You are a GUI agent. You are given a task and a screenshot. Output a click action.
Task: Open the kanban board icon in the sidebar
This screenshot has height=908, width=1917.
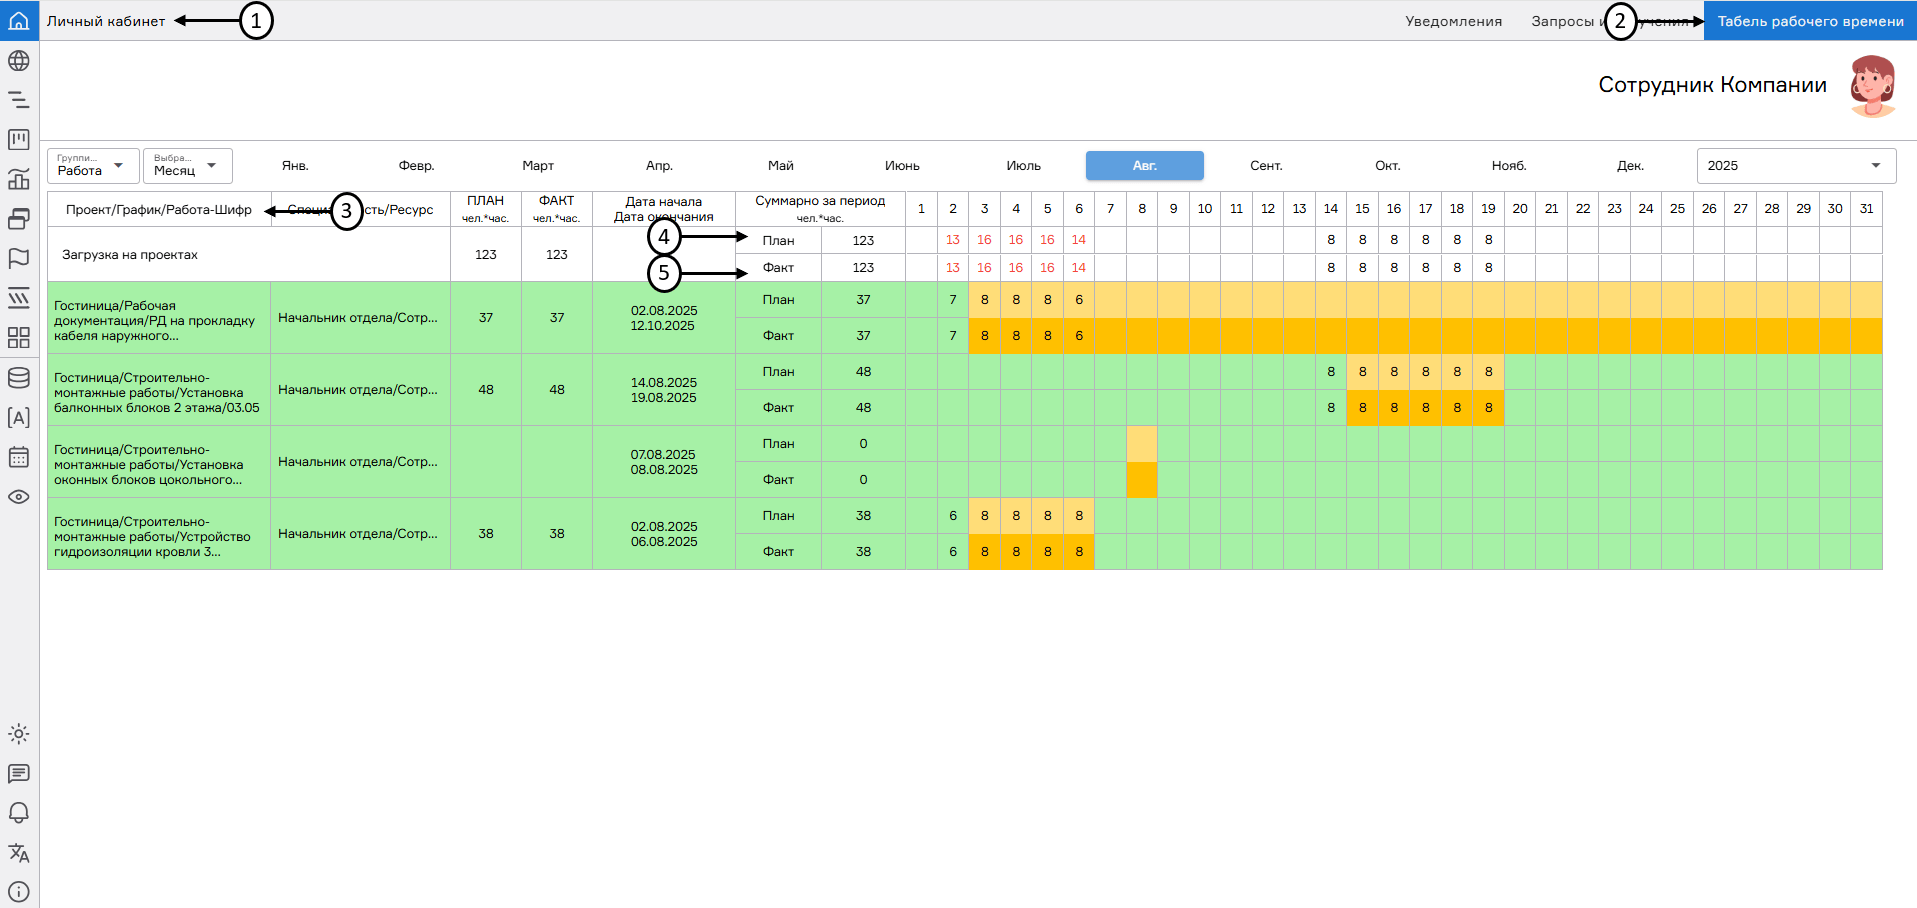coord(19,140)
